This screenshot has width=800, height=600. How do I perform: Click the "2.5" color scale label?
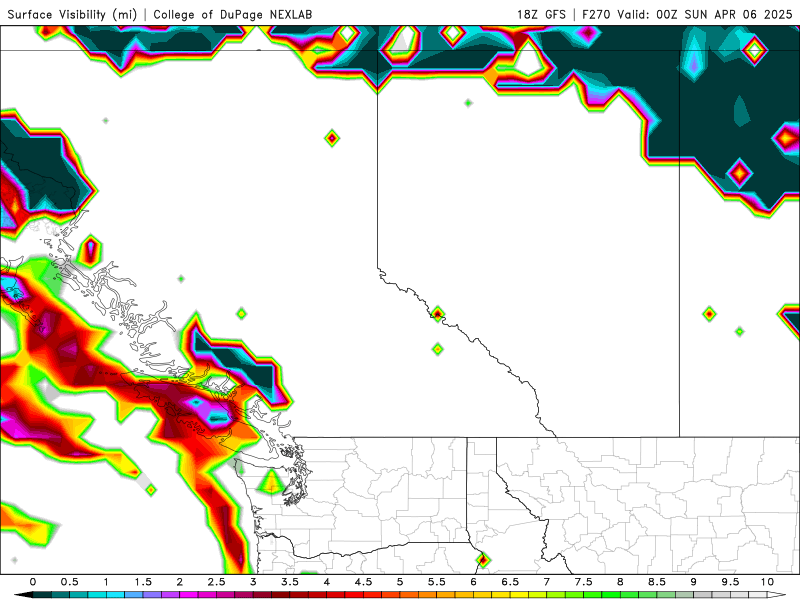click(216, 582)
